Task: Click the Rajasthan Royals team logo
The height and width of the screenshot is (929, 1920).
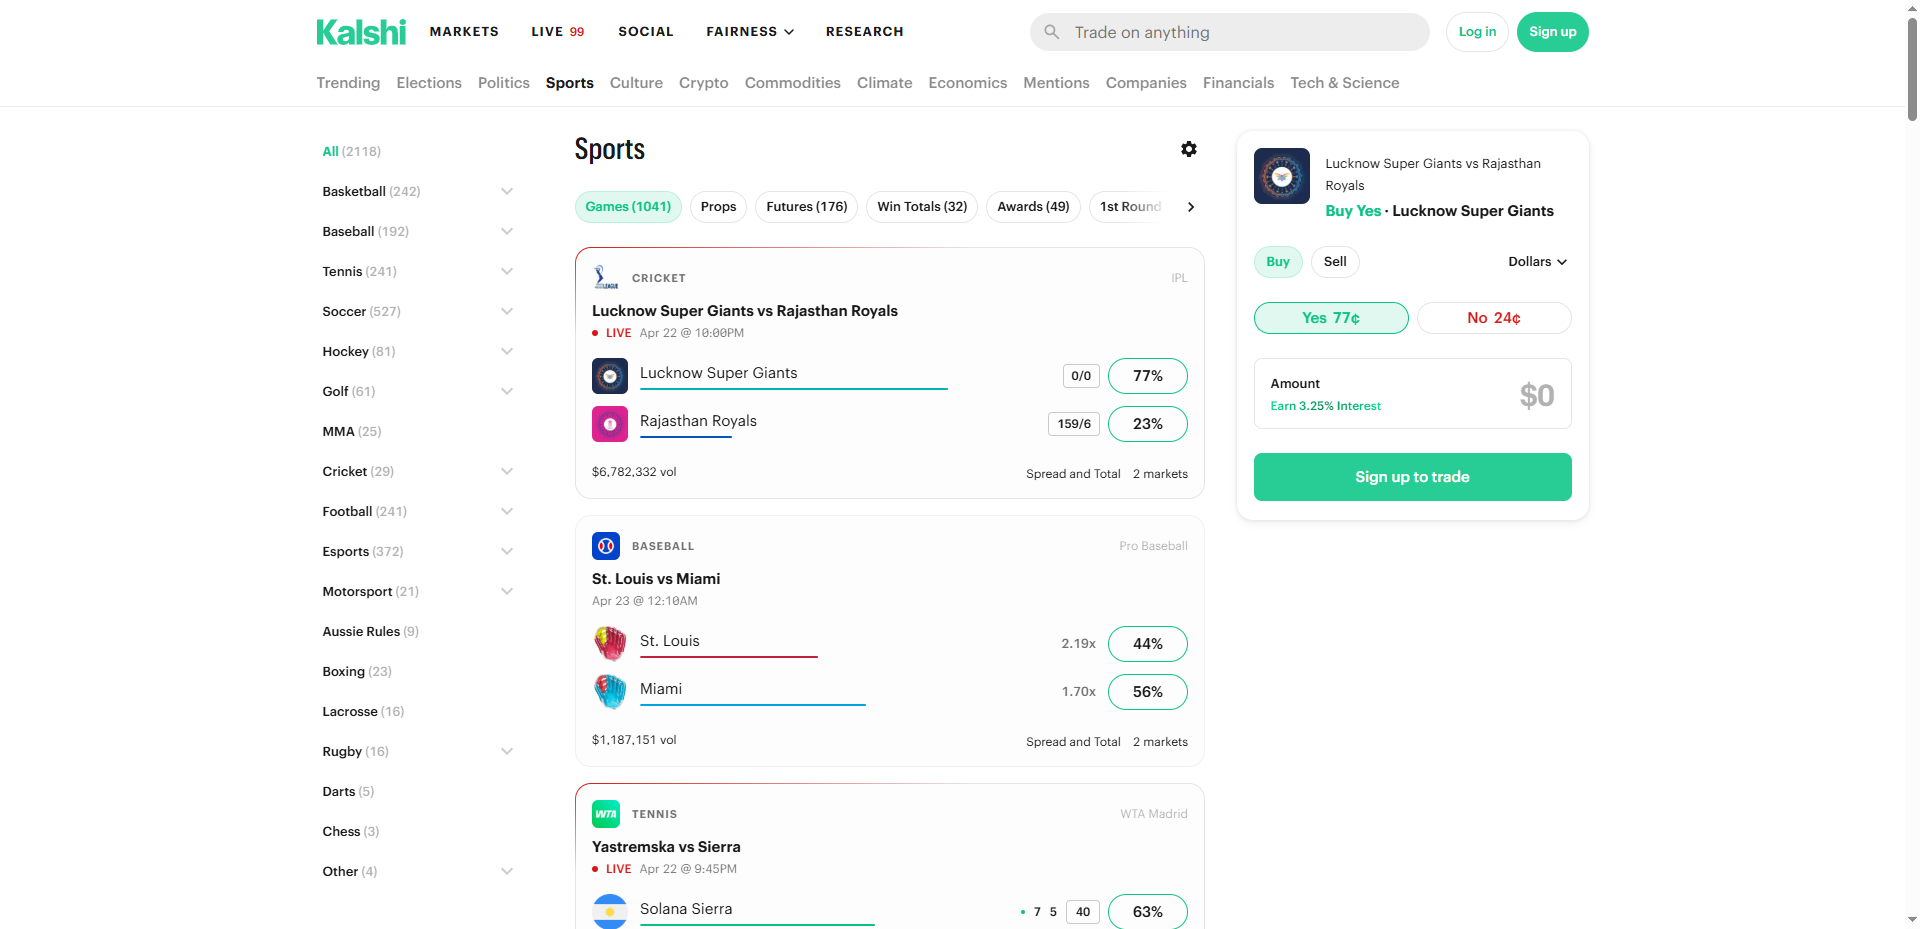Action: point(610,424)
